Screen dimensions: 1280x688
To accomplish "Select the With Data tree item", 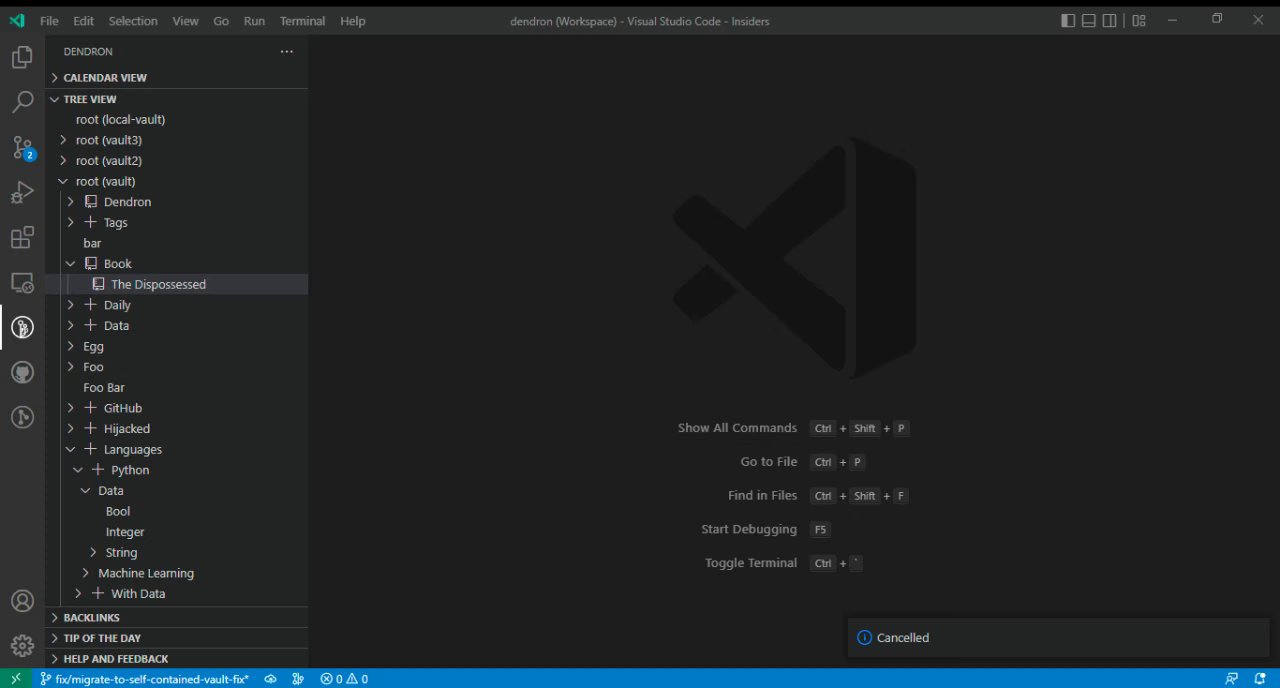I will 177,594.
